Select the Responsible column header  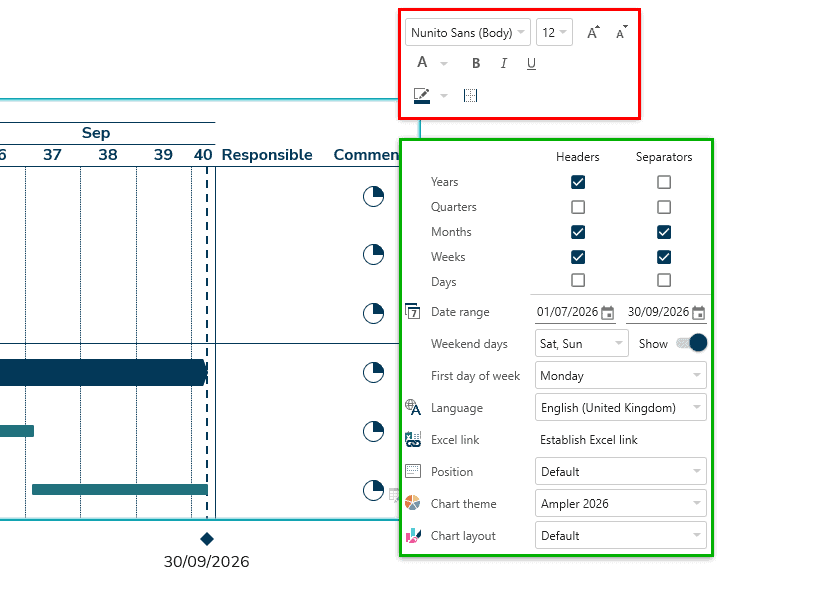267,155
